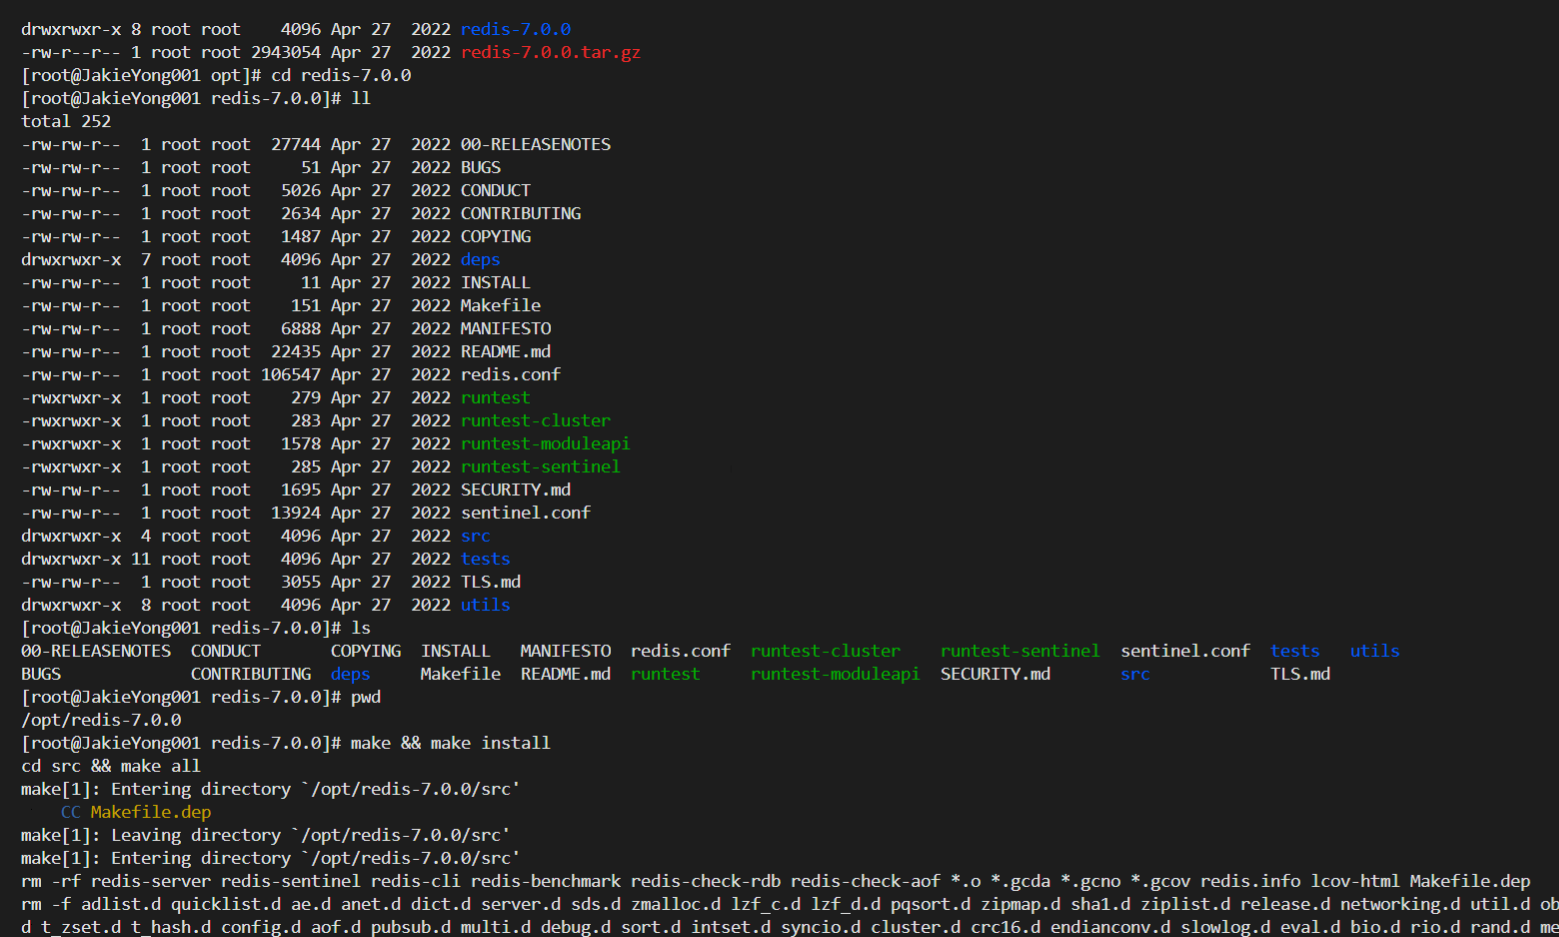Click 00-RELEASENOTES in the ll listing row
This screenshot has width=1559, height=937.
click(x=535, y=144)
